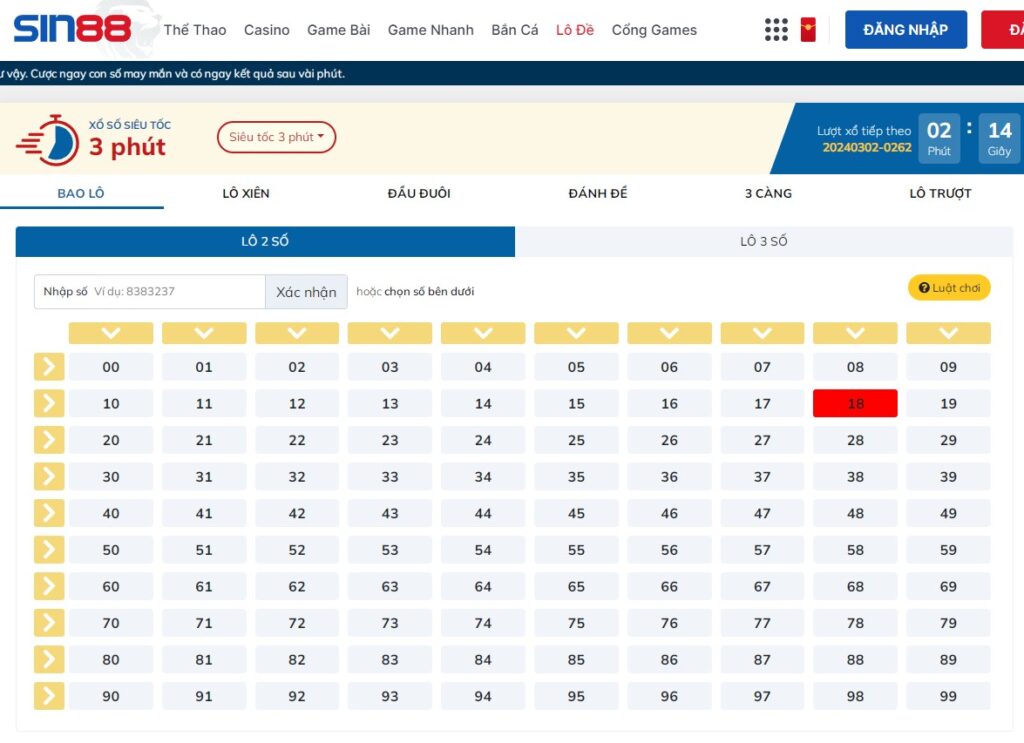Viewport: 1024px width, 743px height.
Task: Open the ĐÁNH ĐỀ betting tab
Action: click(597, 193)
